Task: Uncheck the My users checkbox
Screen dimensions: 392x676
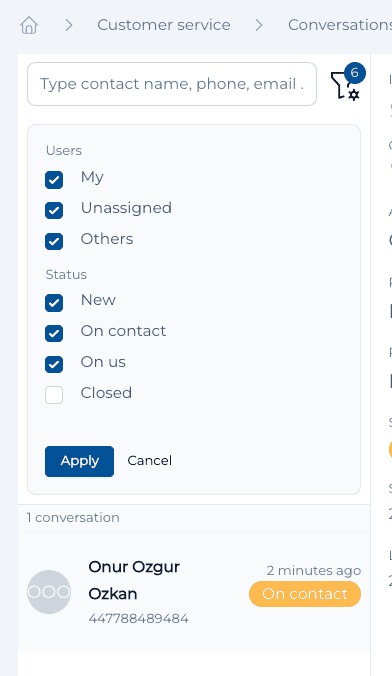Action: (54, 180)
